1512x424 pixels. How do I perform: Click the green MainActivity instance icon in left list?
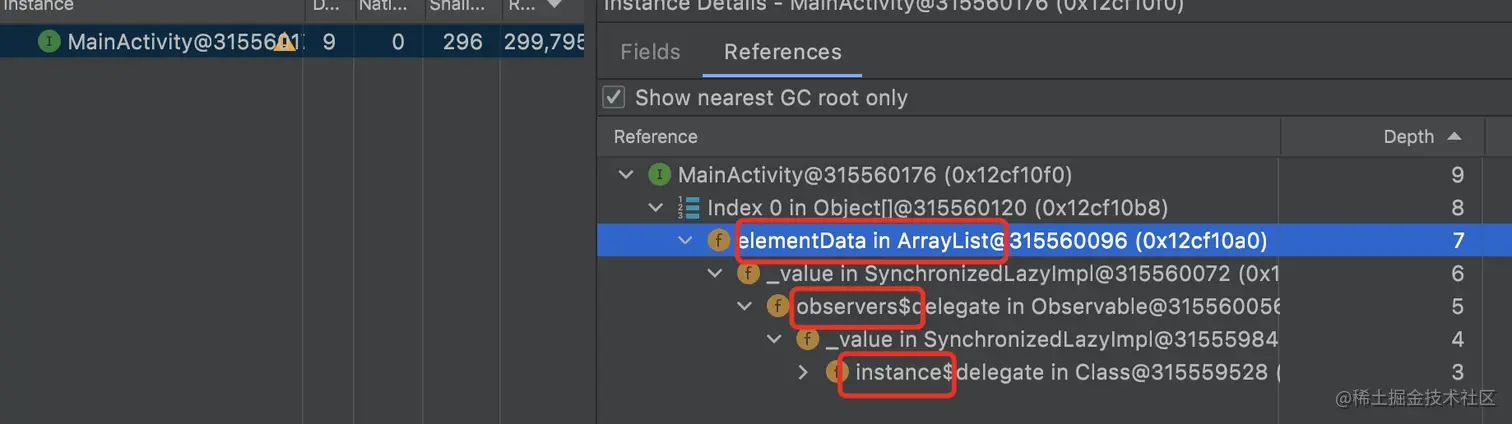pyautogui.click(x=49, y=42)
